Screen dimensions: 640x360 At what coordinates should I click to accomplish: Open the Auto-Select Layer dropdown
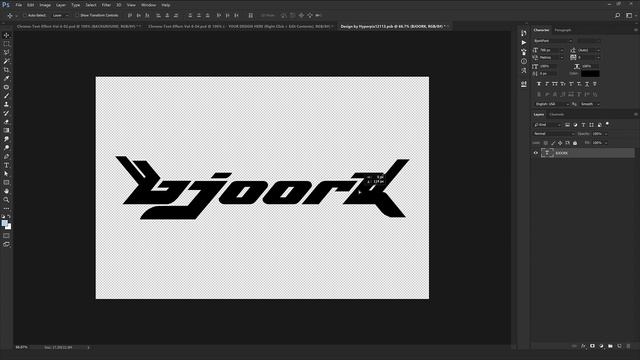pos(60,16)
